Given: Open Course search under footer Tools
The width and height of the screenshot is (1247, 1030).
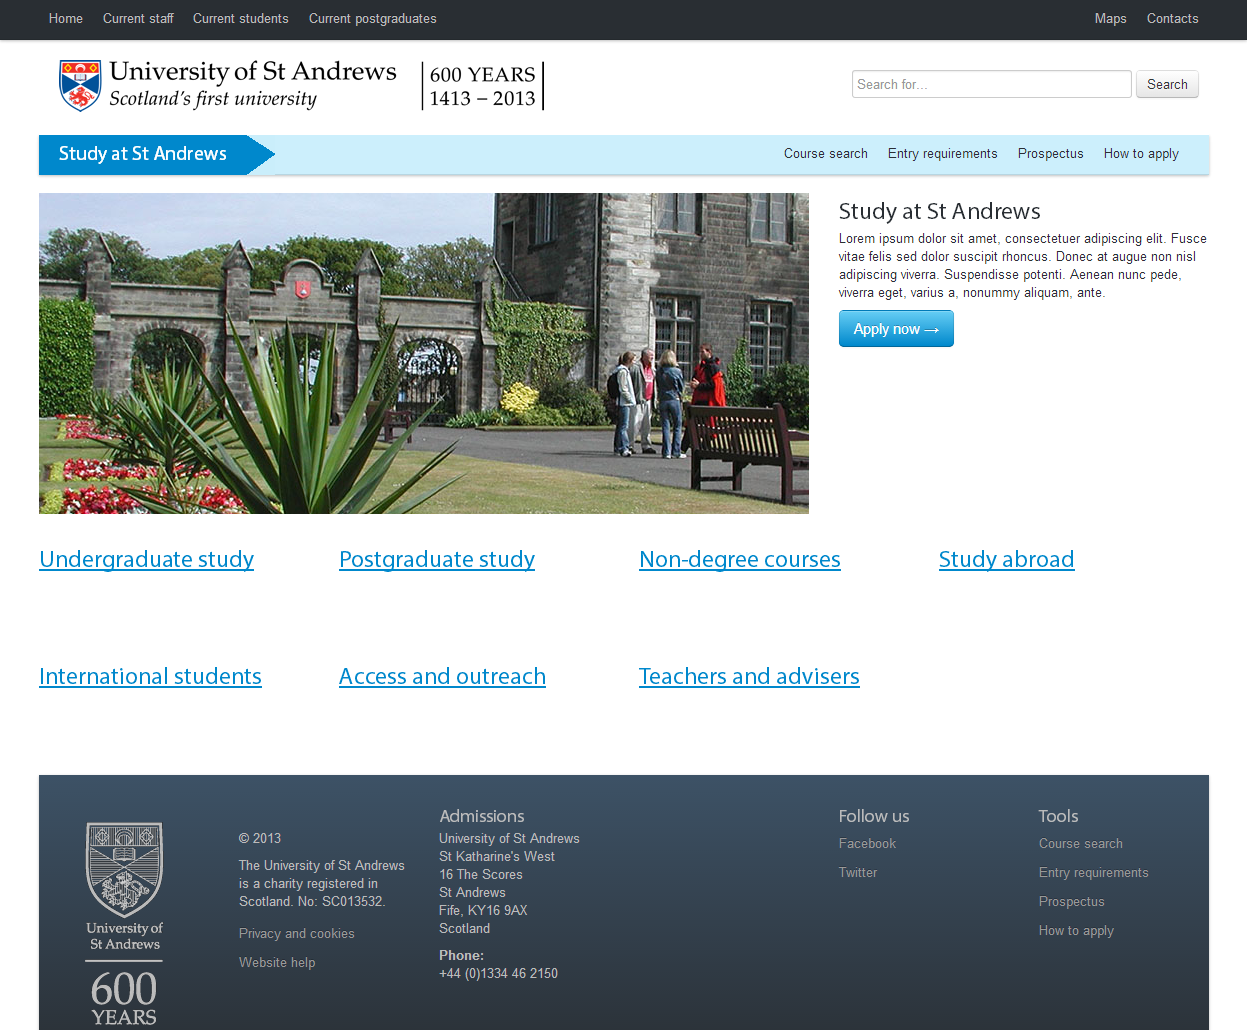Looking at the screenshot, I should (1081, 844).
